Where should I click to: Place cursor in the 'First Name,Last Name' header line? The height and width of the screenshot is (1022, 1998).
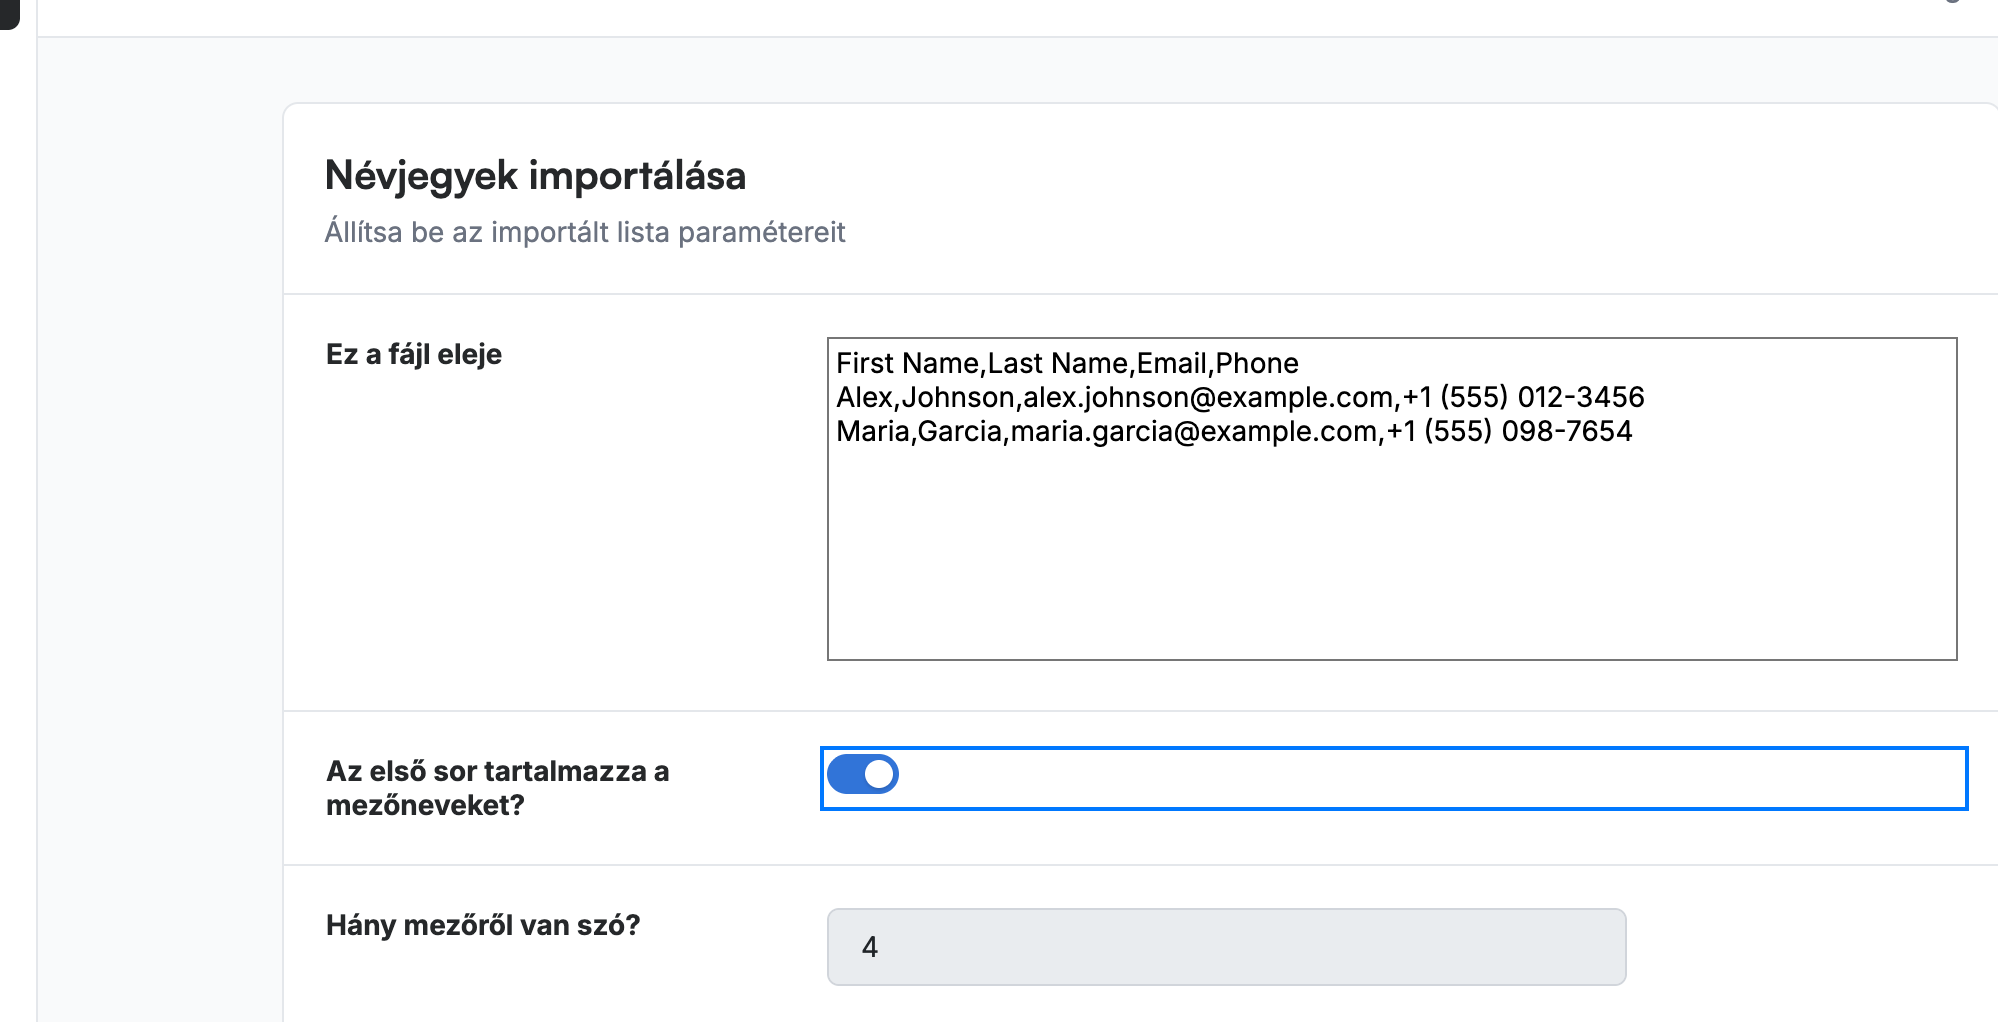tap(1067, 363)
